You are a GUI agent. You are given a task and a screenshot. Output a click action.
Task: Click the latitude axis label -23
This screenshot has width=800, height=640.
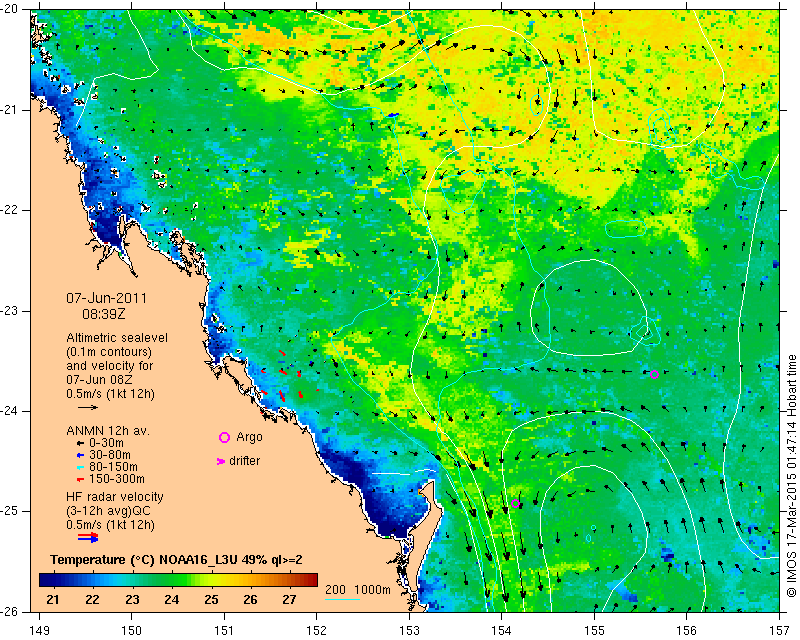tap(9, 311)
